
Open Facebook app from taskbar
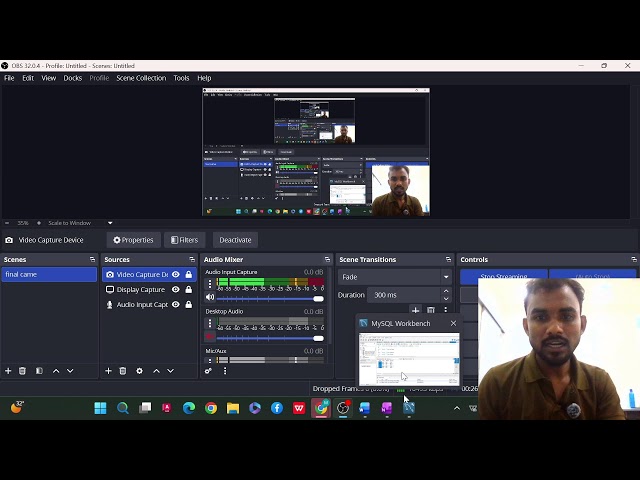[277, 408]
